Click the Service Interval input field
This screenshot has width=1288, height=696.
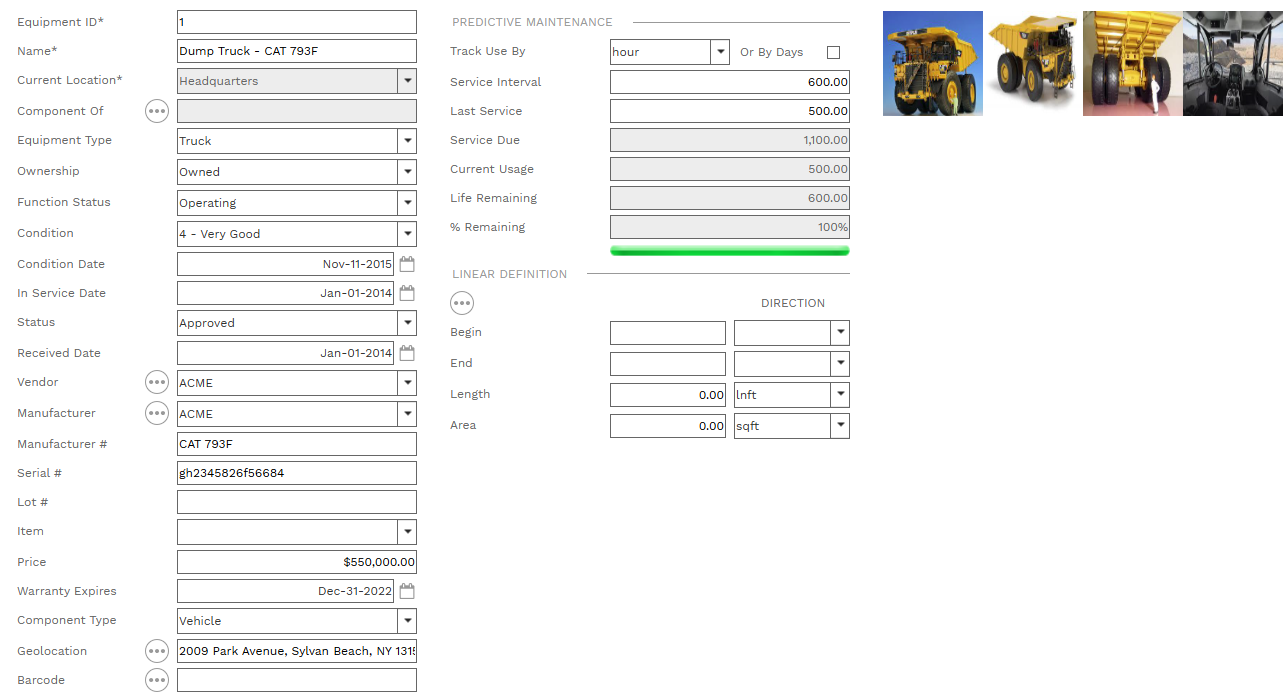[x=729, y=82]
